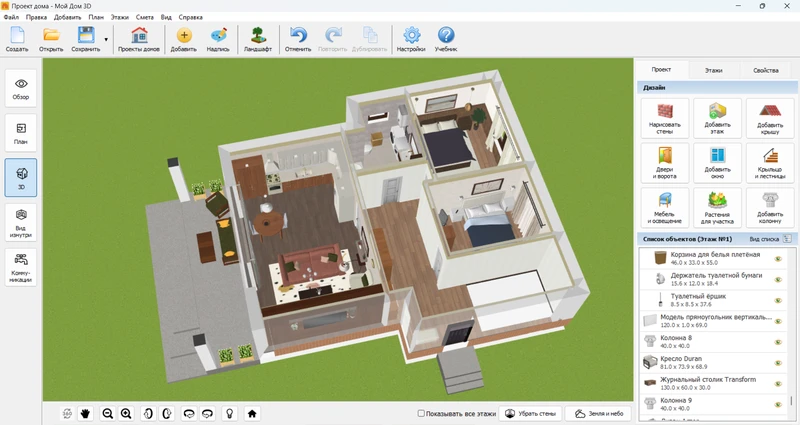Open Проекты домов gallery

coord(138,39)
